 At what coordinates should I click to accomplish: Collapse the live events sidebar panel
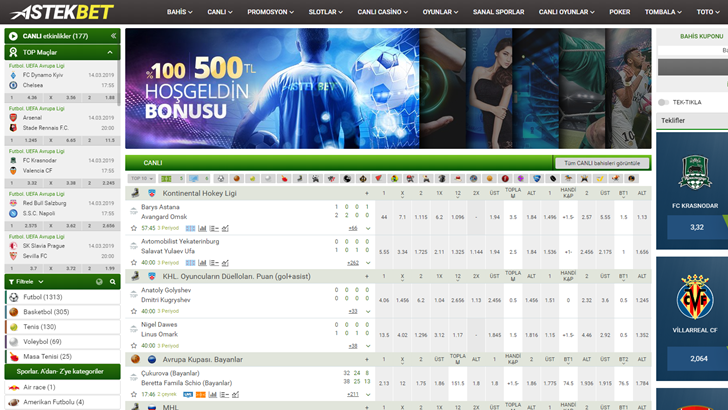[x=113, y=36]
